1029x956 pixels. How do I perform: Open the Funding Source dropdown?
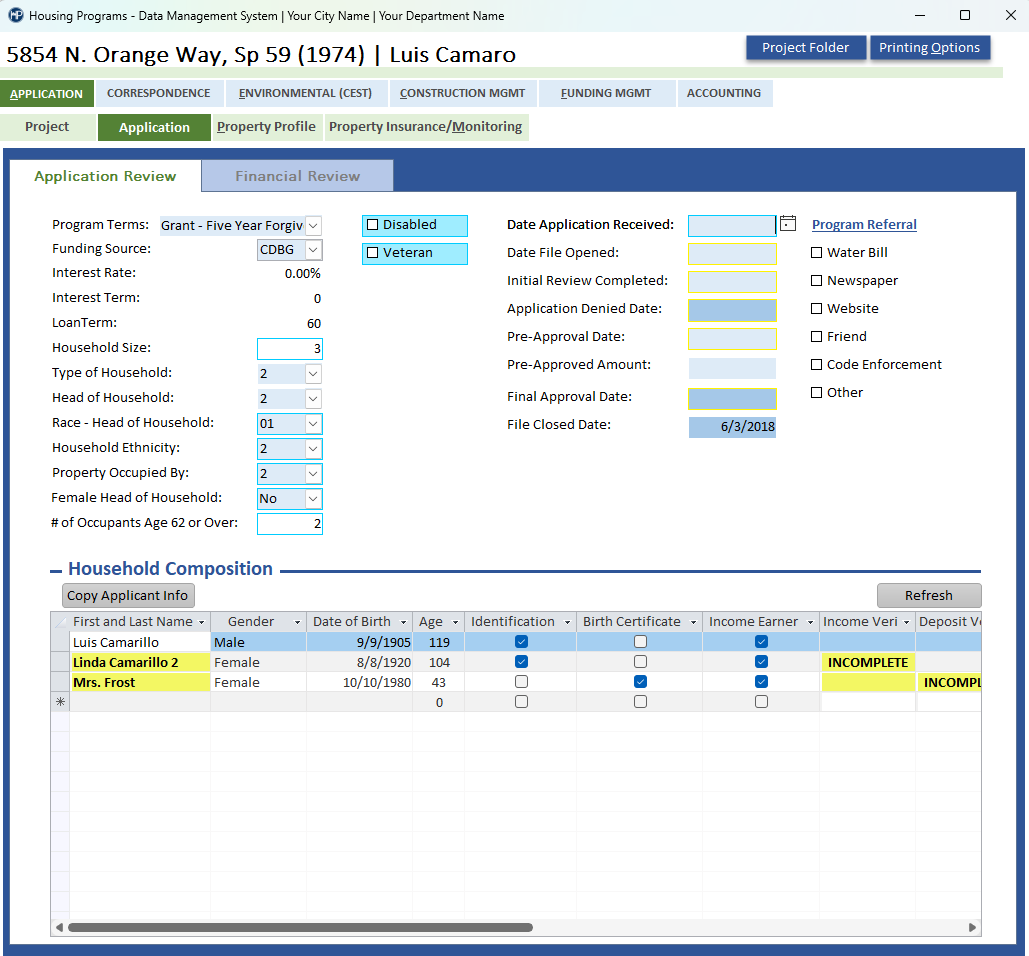(x=314, y=250)
